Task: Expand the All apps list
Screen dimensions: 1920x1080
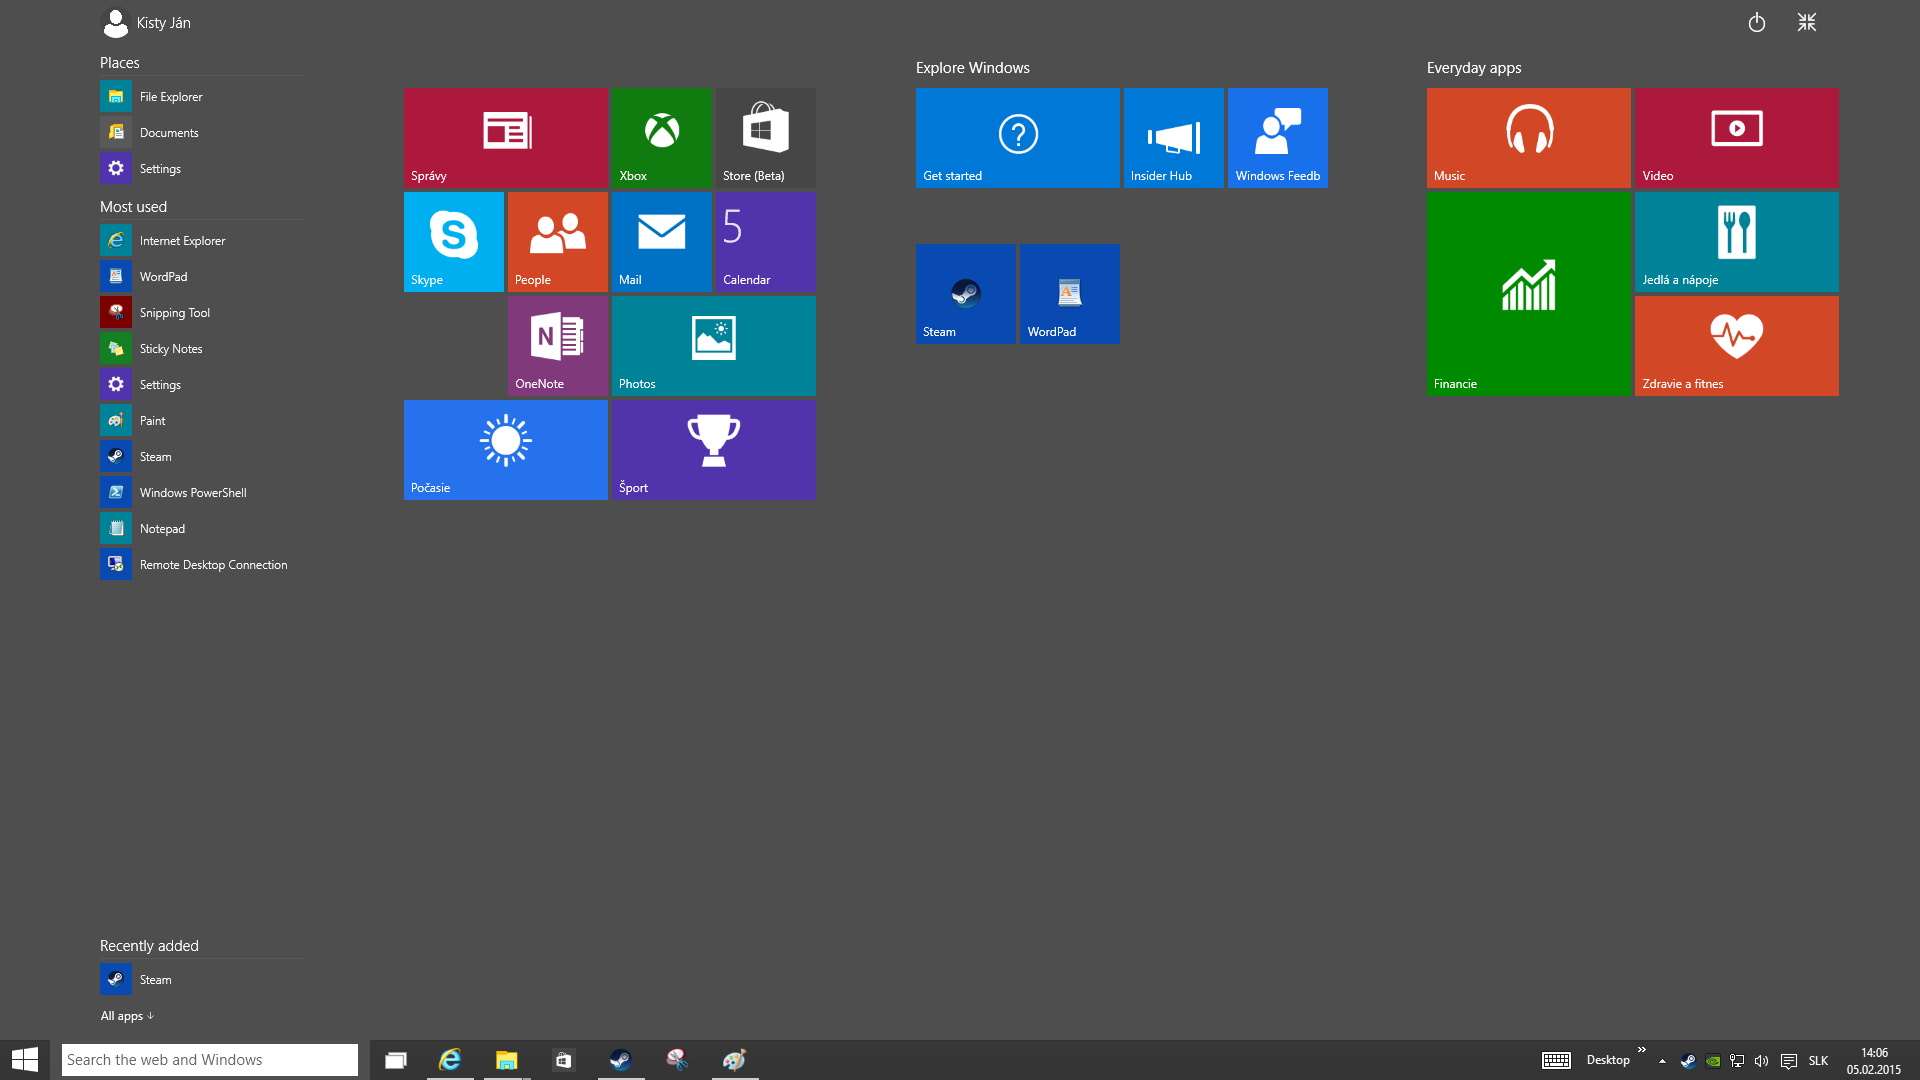Action: [127, 1016]
